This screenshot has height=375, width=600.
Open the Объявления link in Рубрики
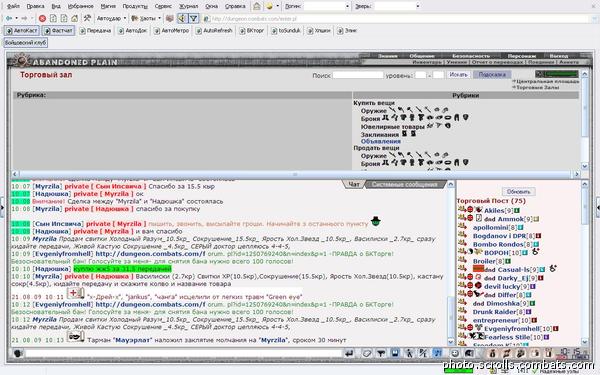(x=381, y=141)
